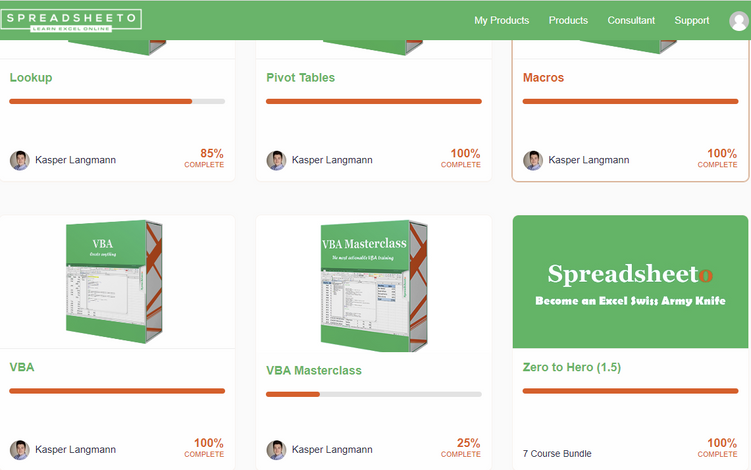Click the Lookup course progress bar
This screenshot has width=751, height=470.
pos(117,102)
